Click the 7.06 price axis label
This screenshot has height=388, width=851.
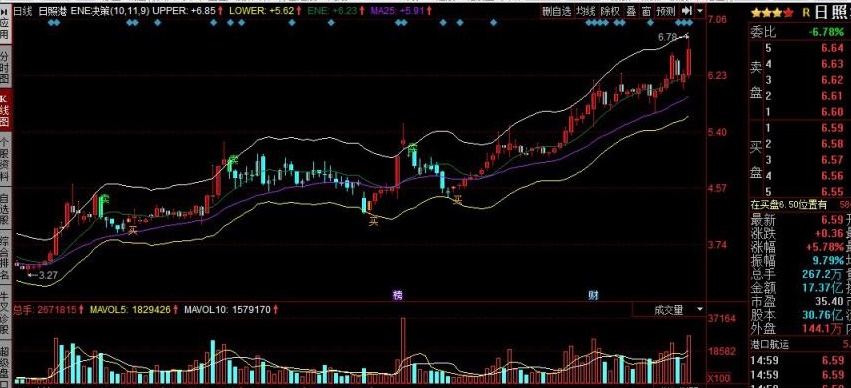coord(717,20)
